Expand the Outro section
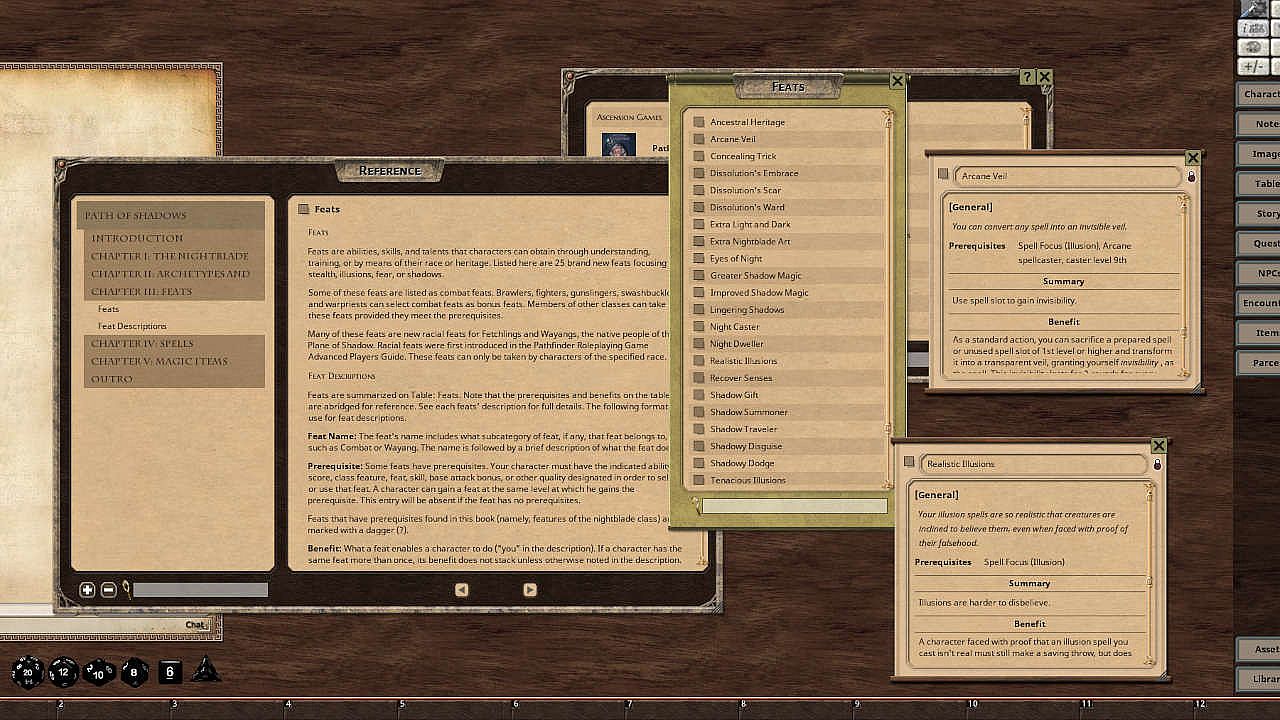This screenshot has height=720, width=1280. point(174,379)
